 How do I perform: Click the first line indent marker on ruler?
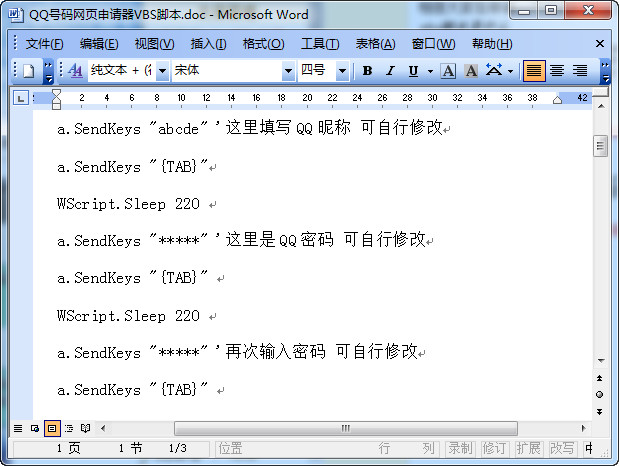(x=56, y=93)
